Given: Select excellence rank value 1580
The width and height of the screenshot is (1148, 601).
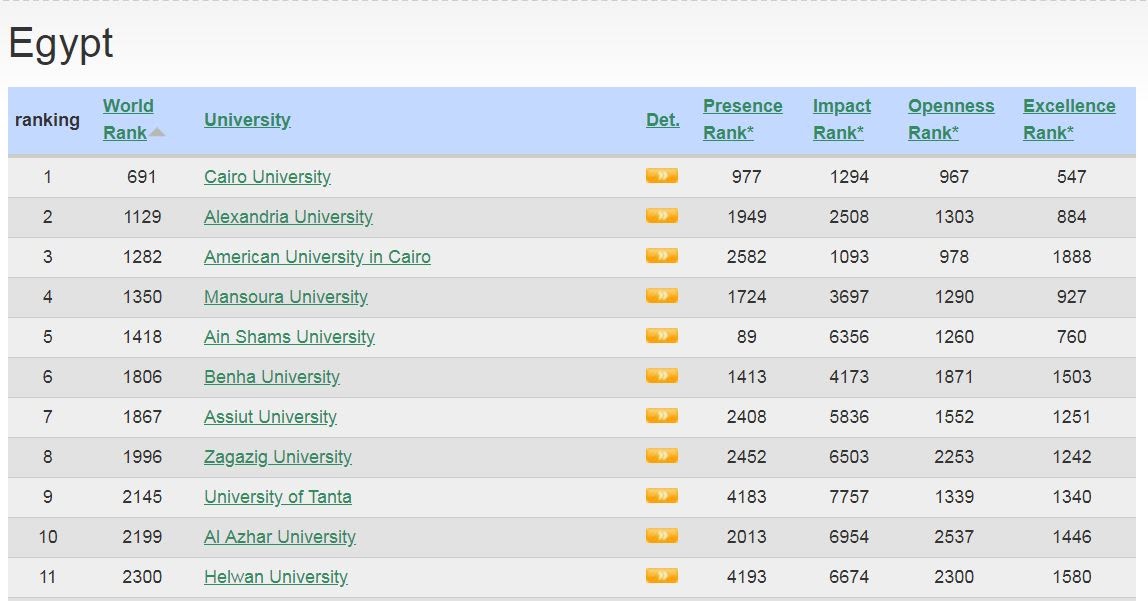Looking at the screenshot, I should pyautogui.click(x=1072, y=577).
